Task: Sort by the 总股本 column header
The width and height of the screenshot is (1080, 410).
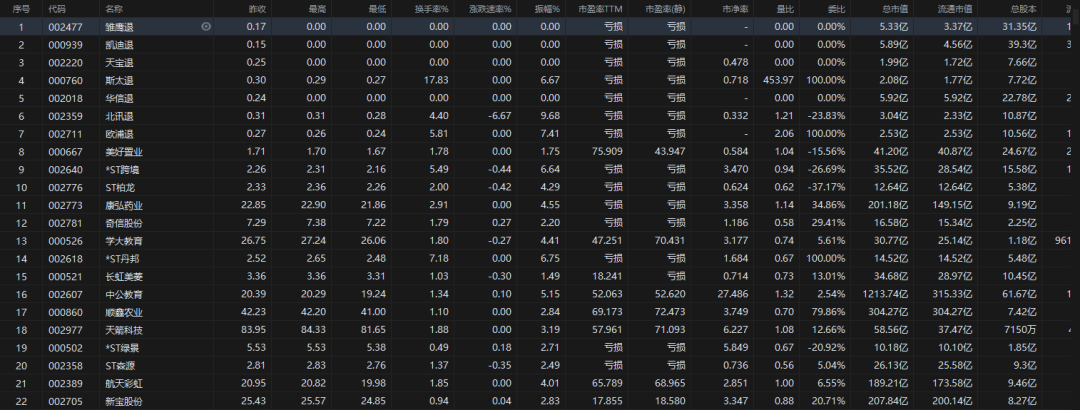Action: point(1024,9)
